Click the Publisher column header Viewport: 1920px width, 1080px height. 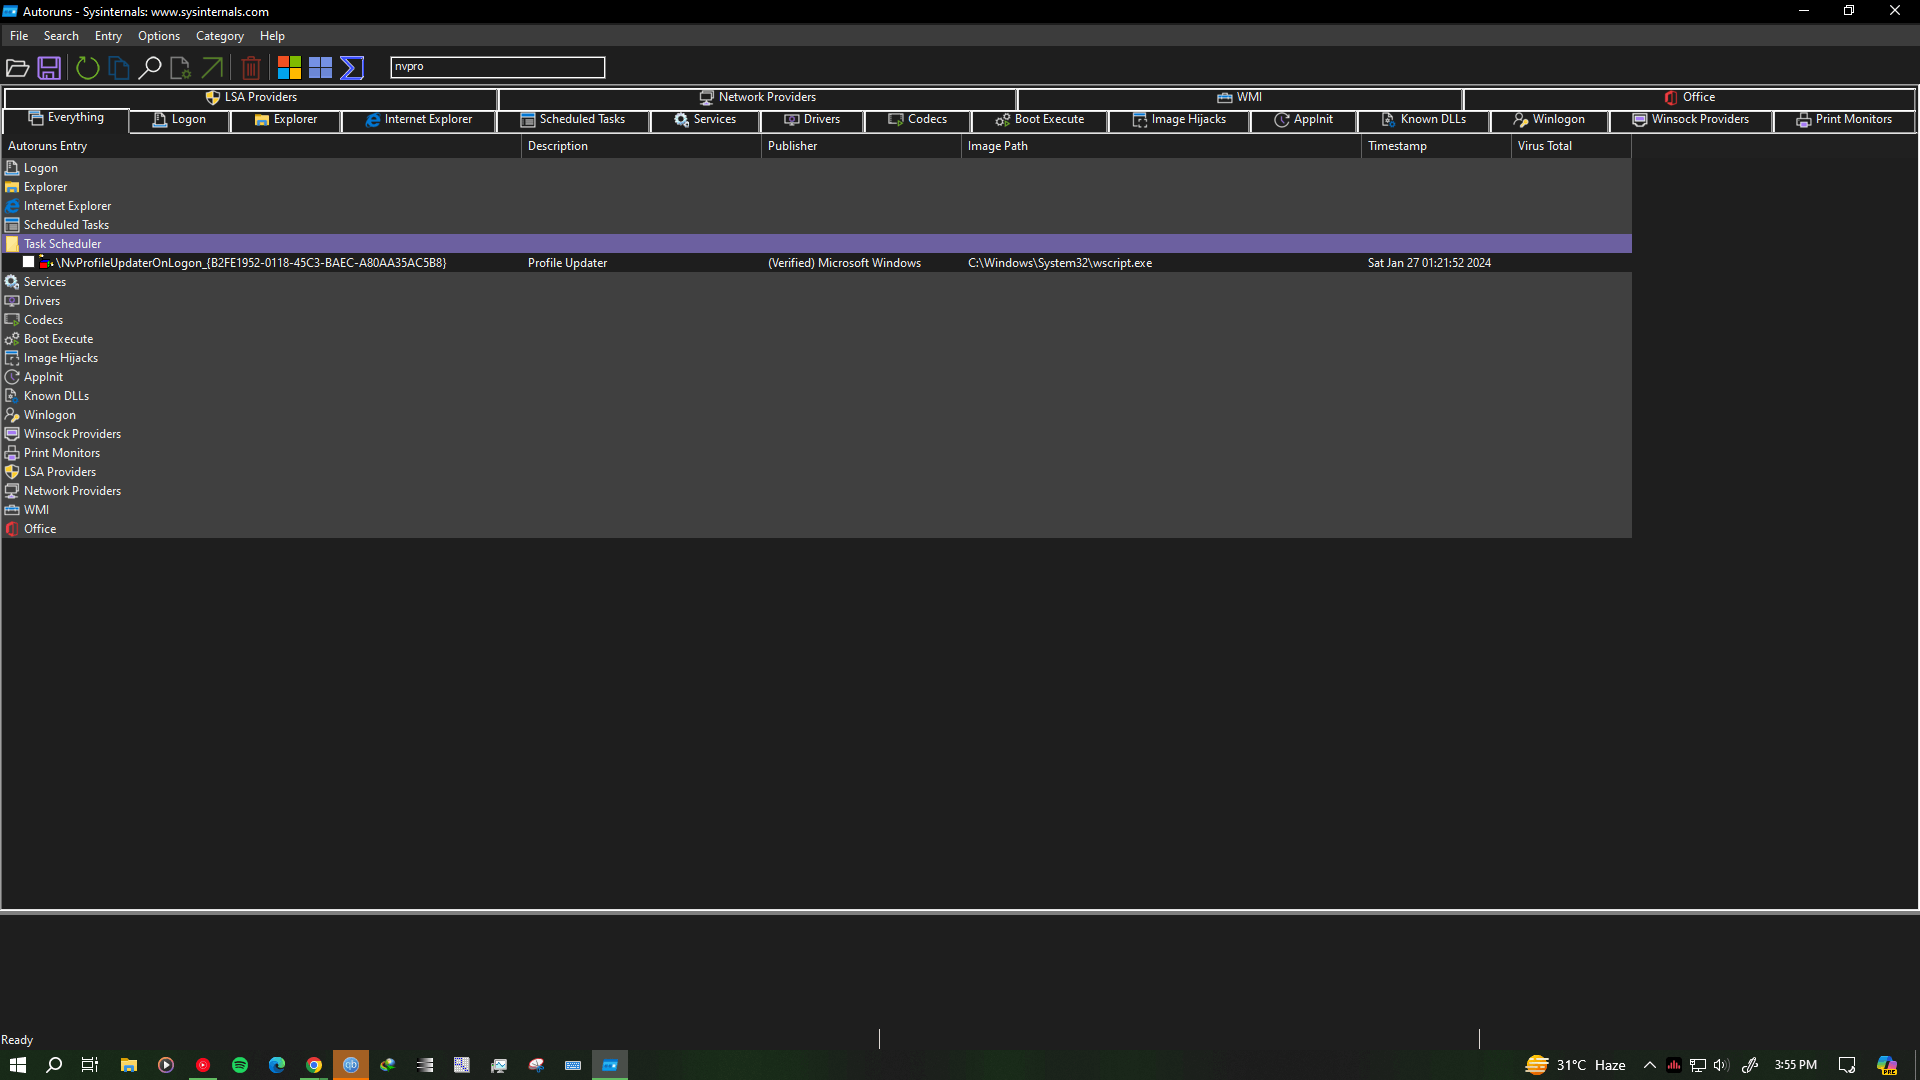[792, 146]
